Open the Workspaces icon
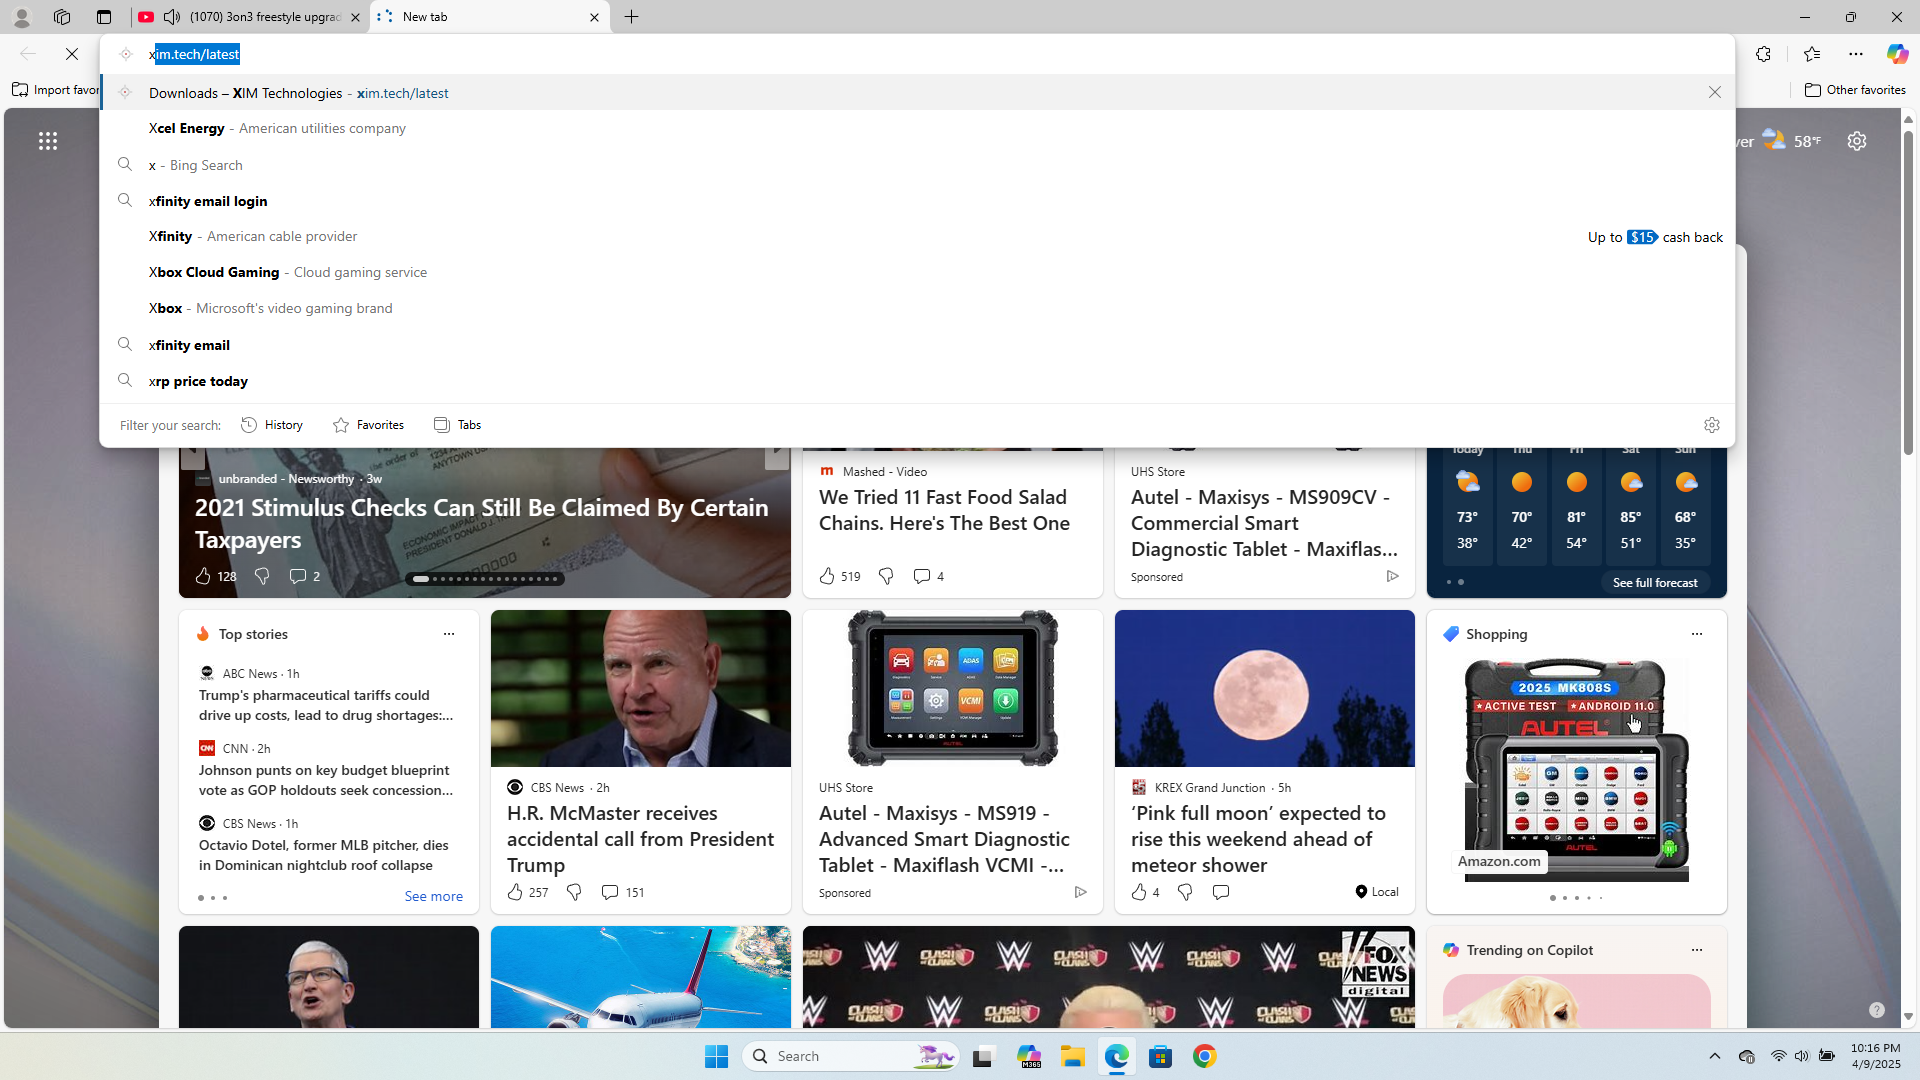 62,17
